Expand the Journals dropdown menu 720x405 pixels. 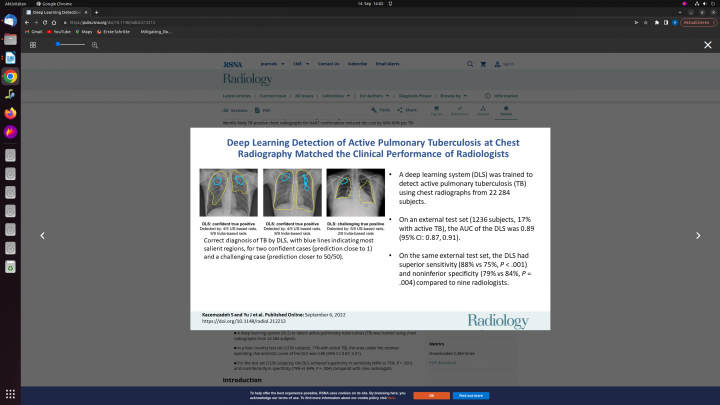(272, 64)
